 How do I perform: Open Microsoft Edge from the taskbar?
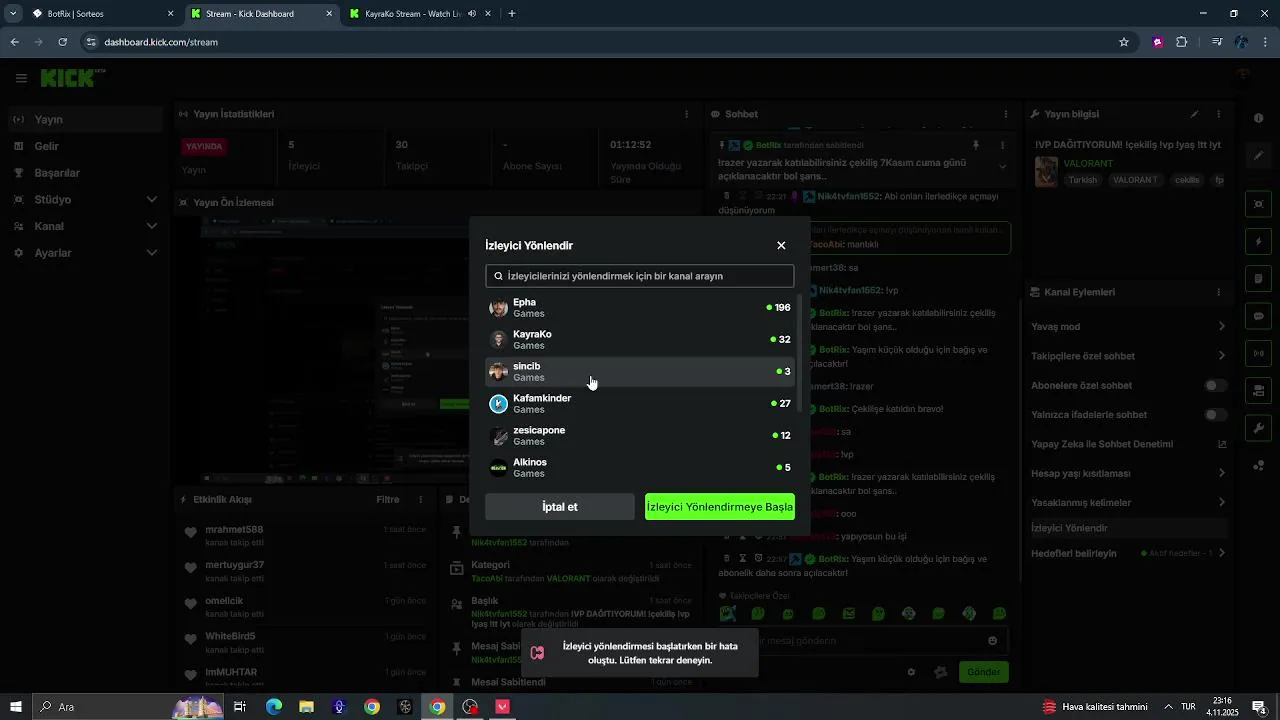click(274, 707)
